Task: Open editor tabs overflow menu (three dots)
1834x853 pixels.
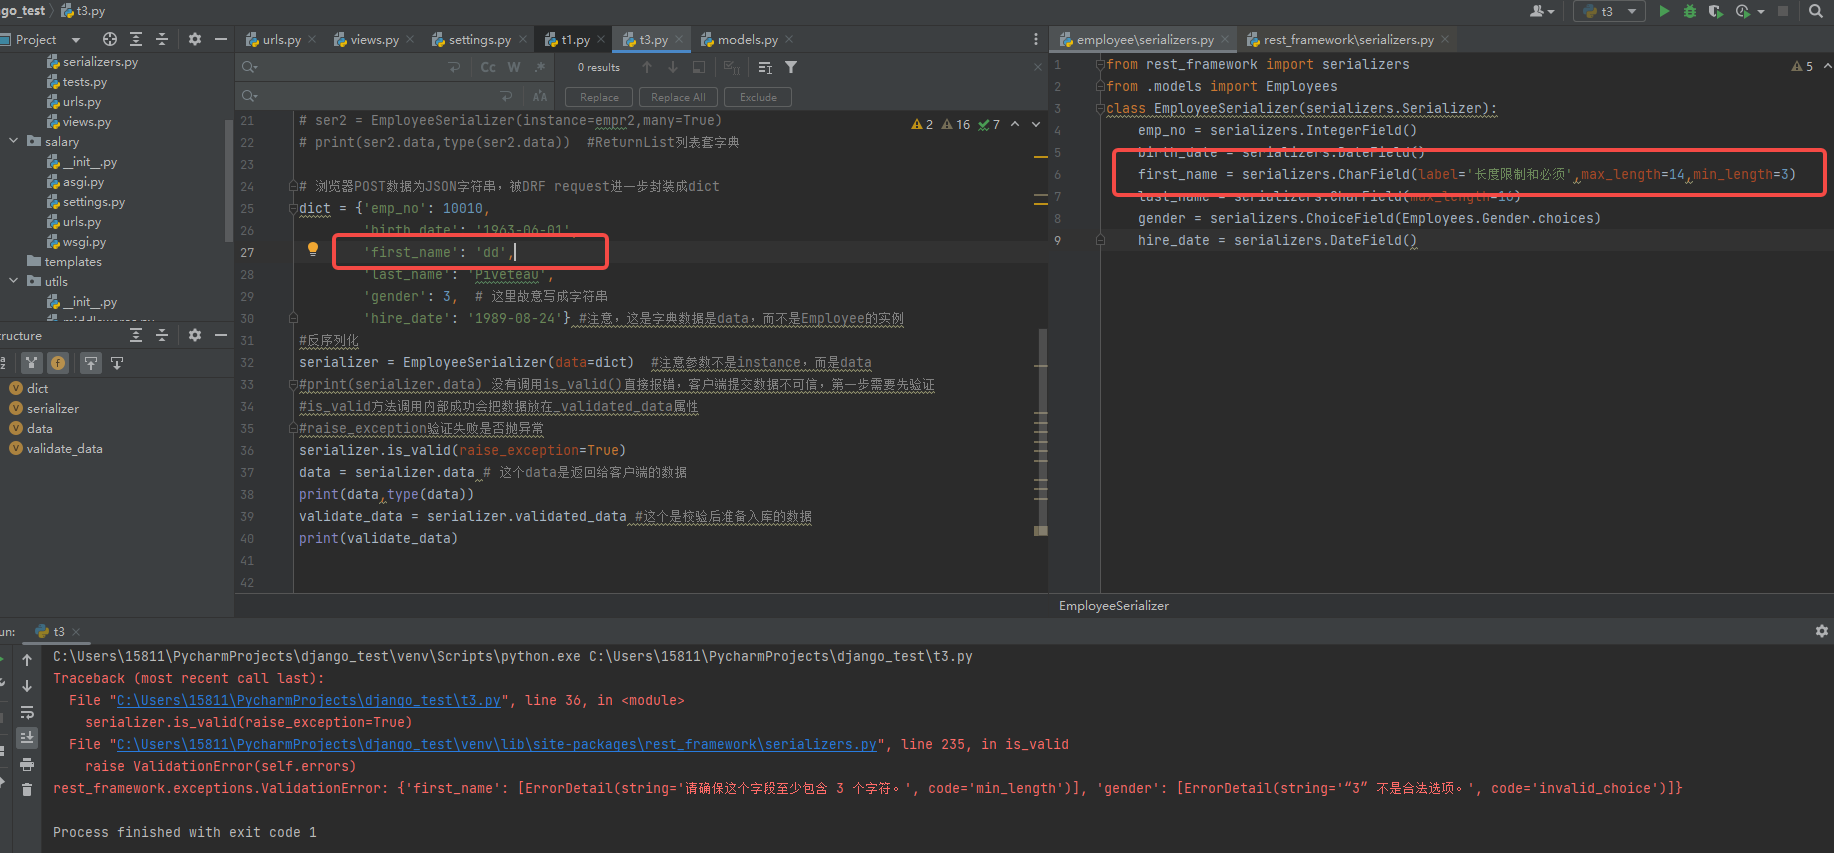Action: 1036,39
